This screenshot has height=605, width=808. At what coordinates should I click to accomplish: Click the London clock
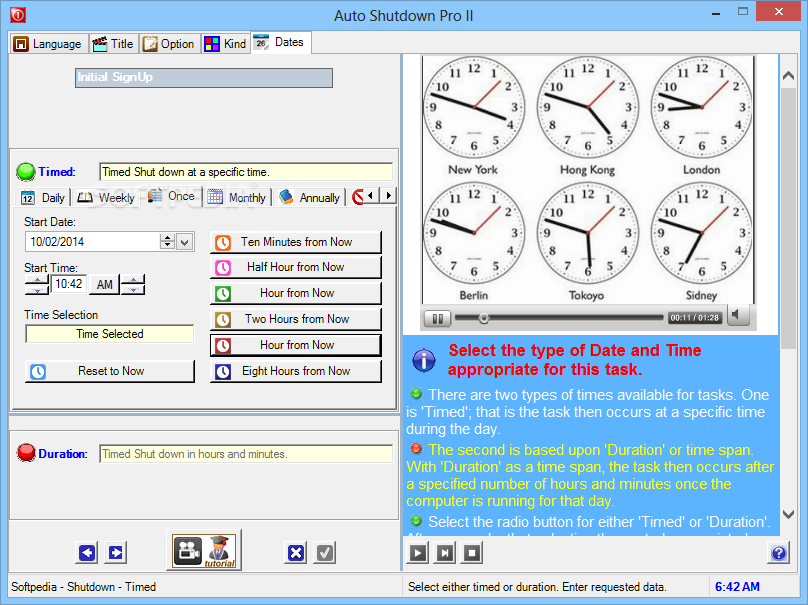pyautogui.click(x=701, y=107)
